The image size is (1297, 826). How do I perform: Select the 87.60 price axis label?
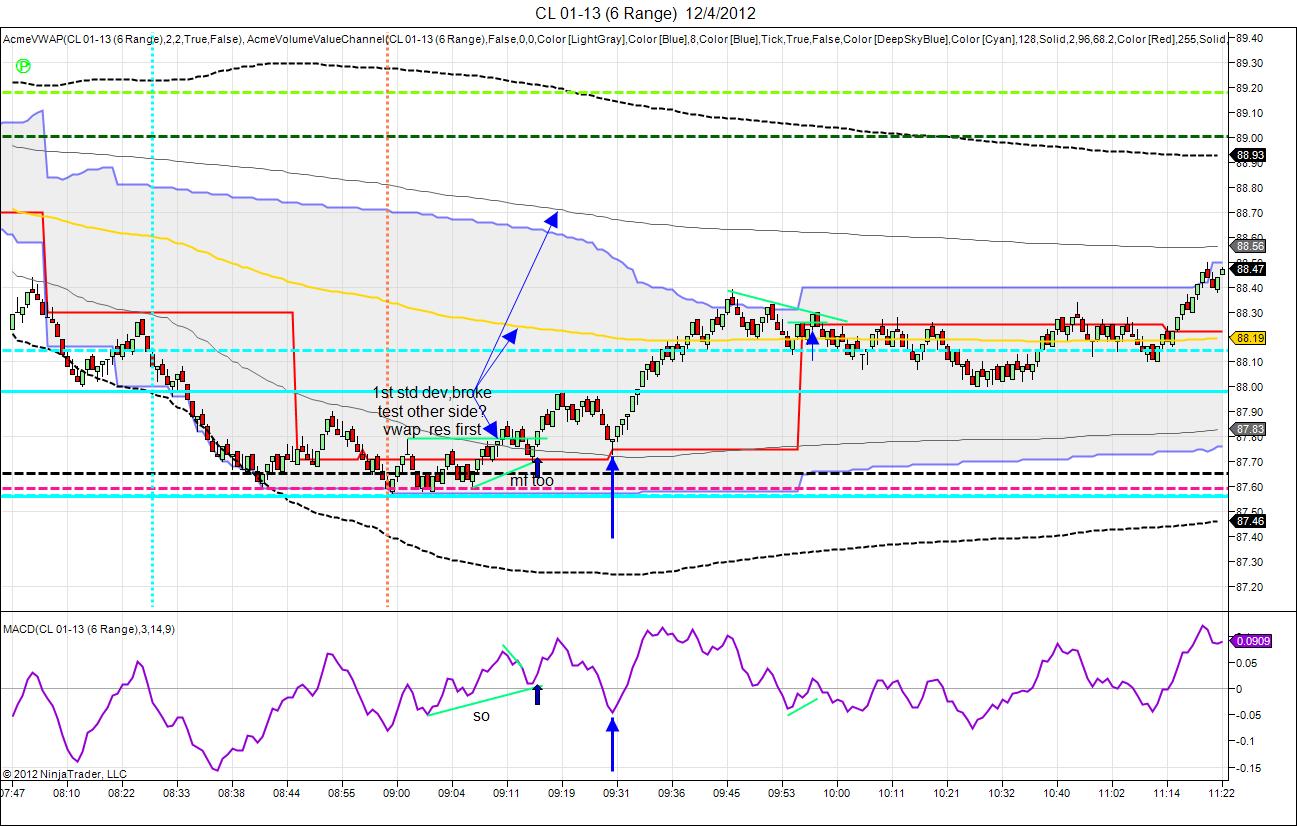(1250, 487)
